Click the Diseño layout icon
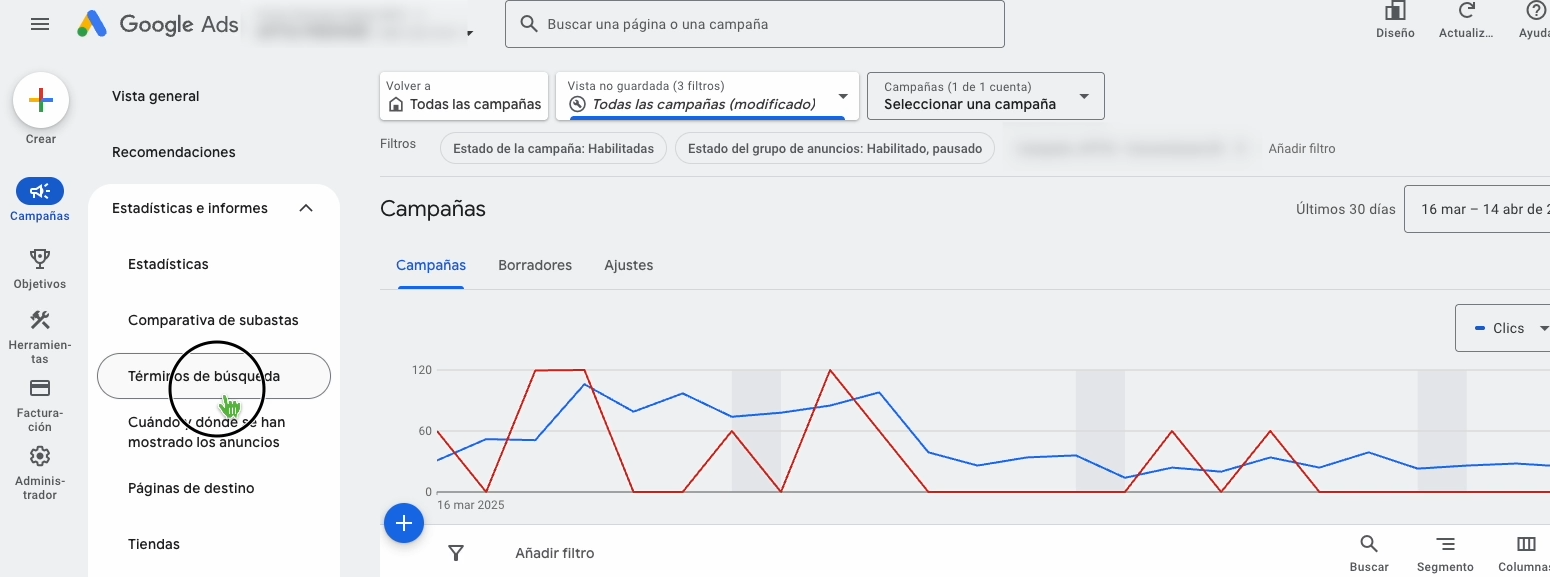 [x=1395, y=12]
